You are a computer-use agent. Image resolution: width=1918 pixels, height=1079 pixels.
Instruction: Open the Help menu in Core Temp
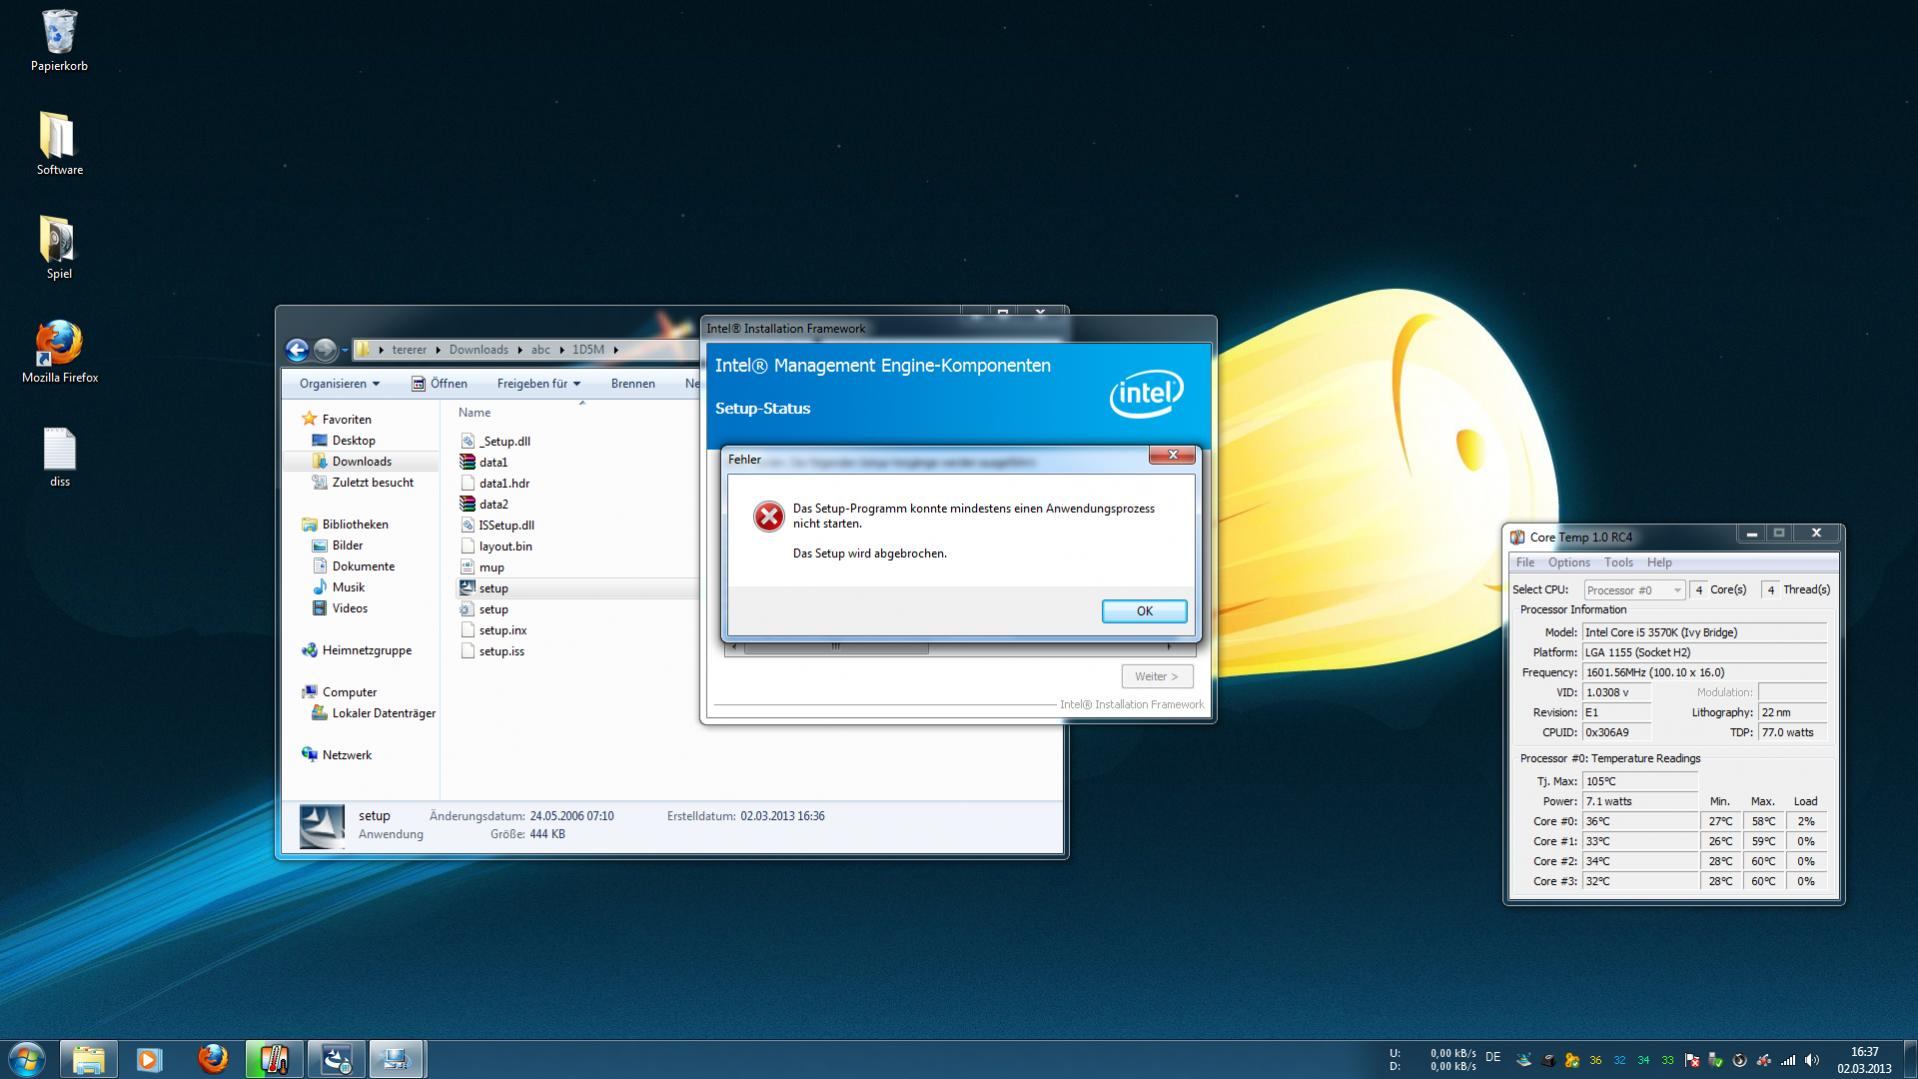(x=1659, y=562)
